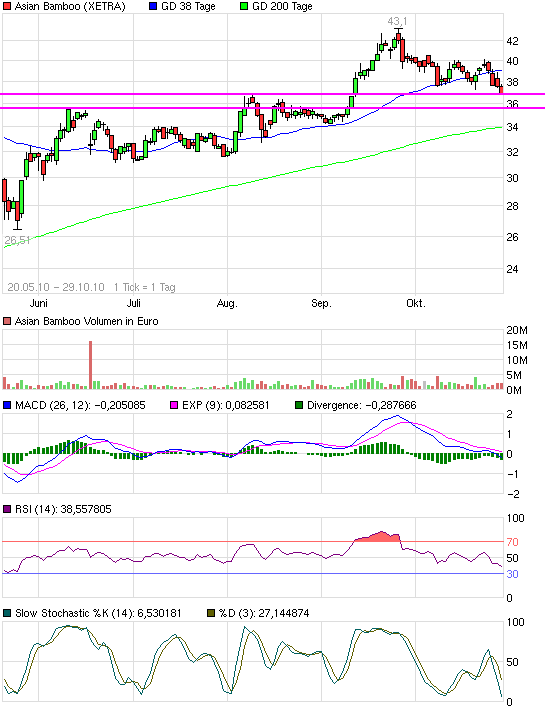This screenshot has height=710, width=545.
Task: Click the 'Okt.' month axis label
Action: [416, 303]
